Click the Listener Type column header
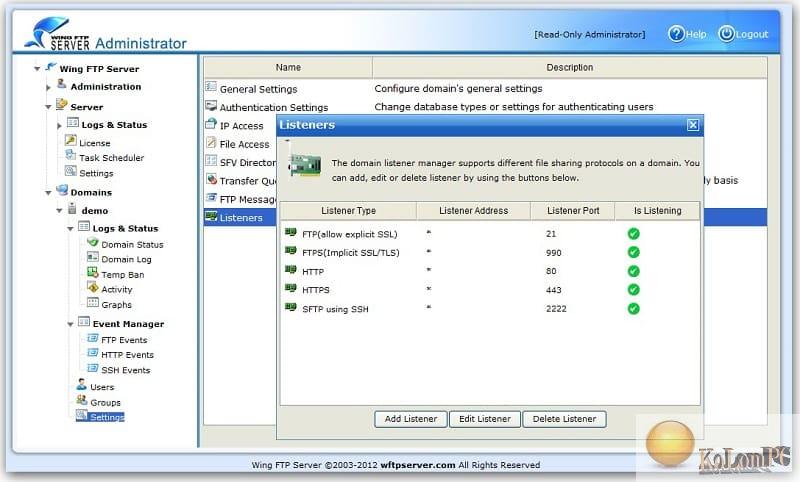Viewport: 800px width, 482px height. (348, 211)
